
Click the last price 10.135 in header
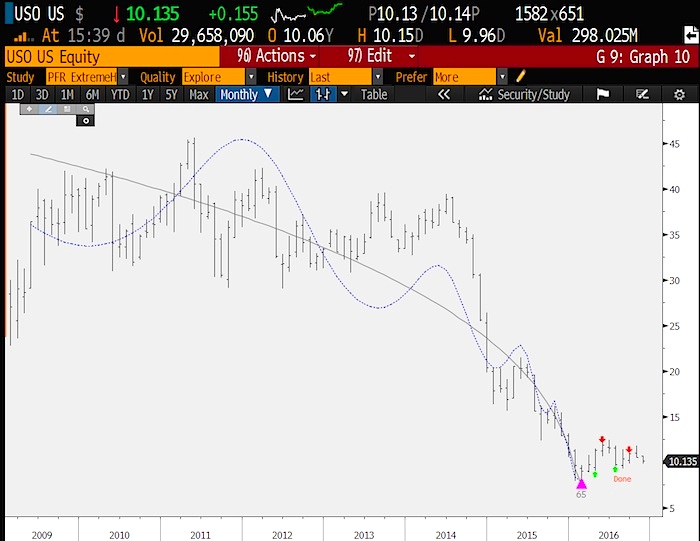(x=152, y=13)
